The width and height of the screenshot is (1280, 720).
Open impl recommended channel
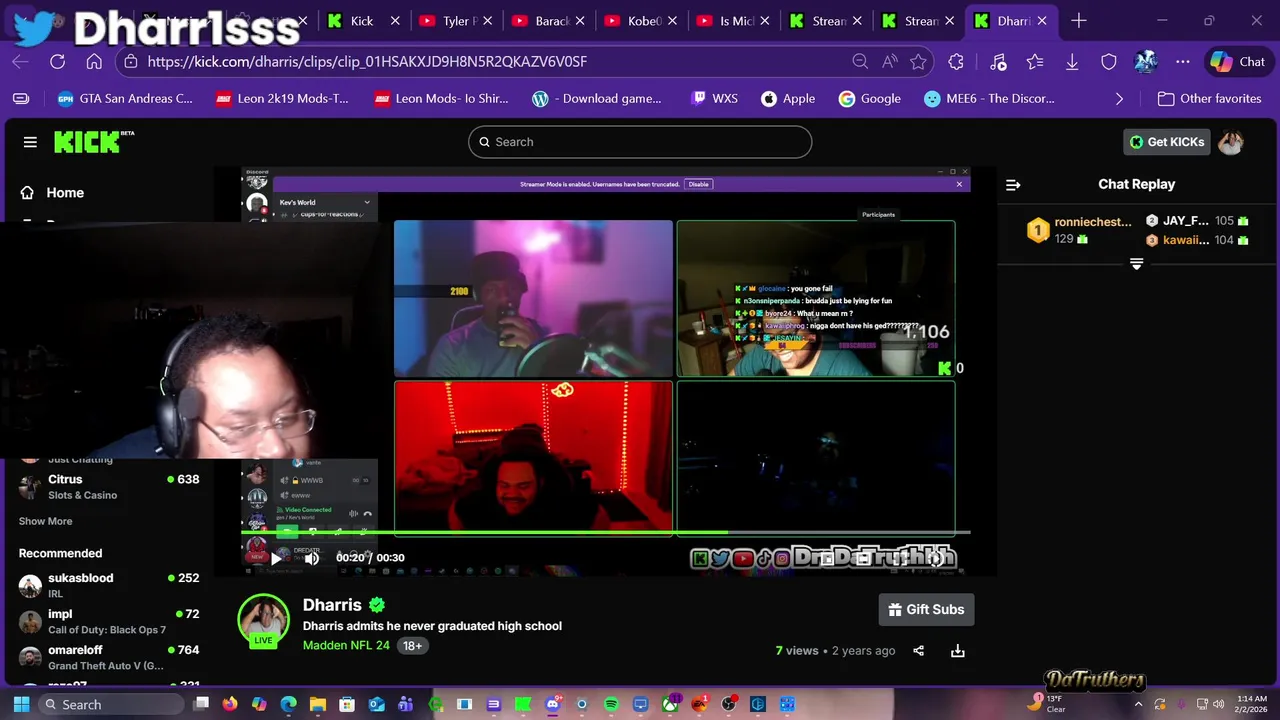point(109,621)
